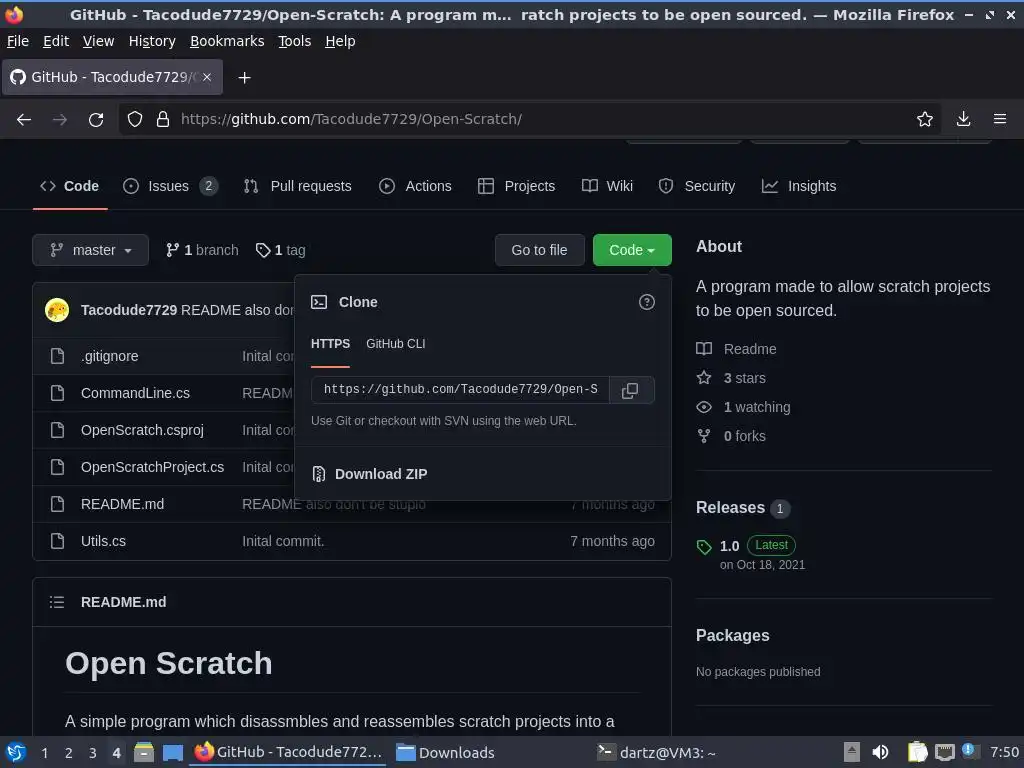Select the Code repository tab
Image resolution: width=1024 pixels, height=768 pixels.
70,187
